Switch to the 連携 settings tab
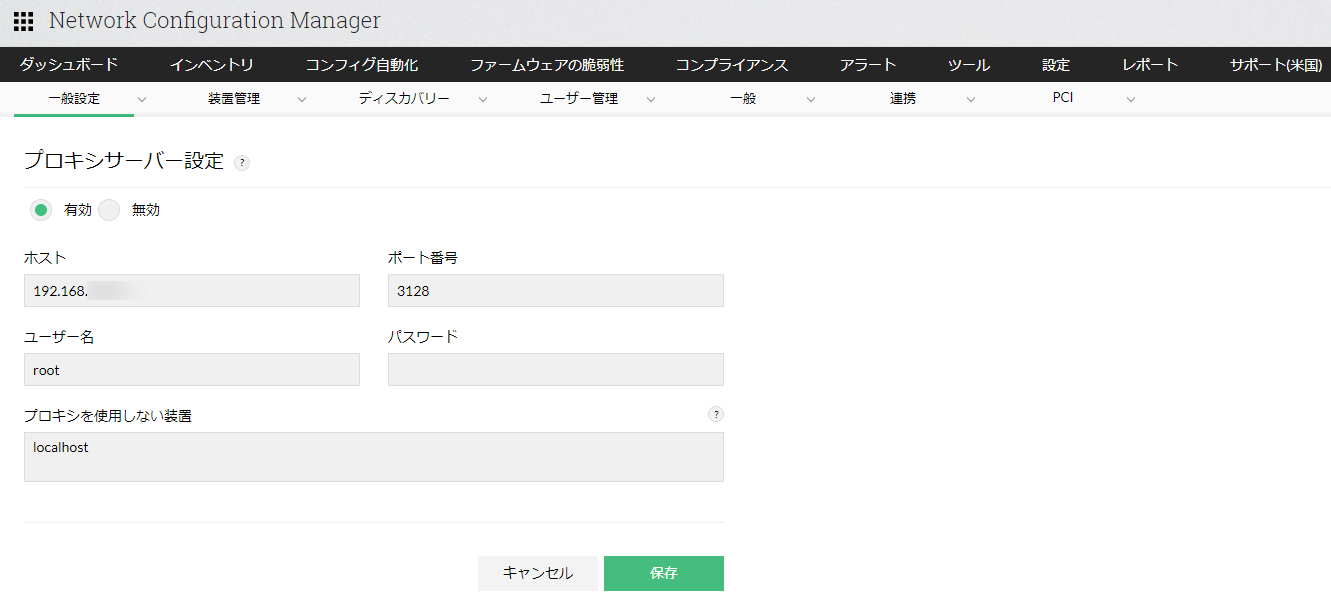1331x609 pixels. pyautogui.click(x=903, y=99)
